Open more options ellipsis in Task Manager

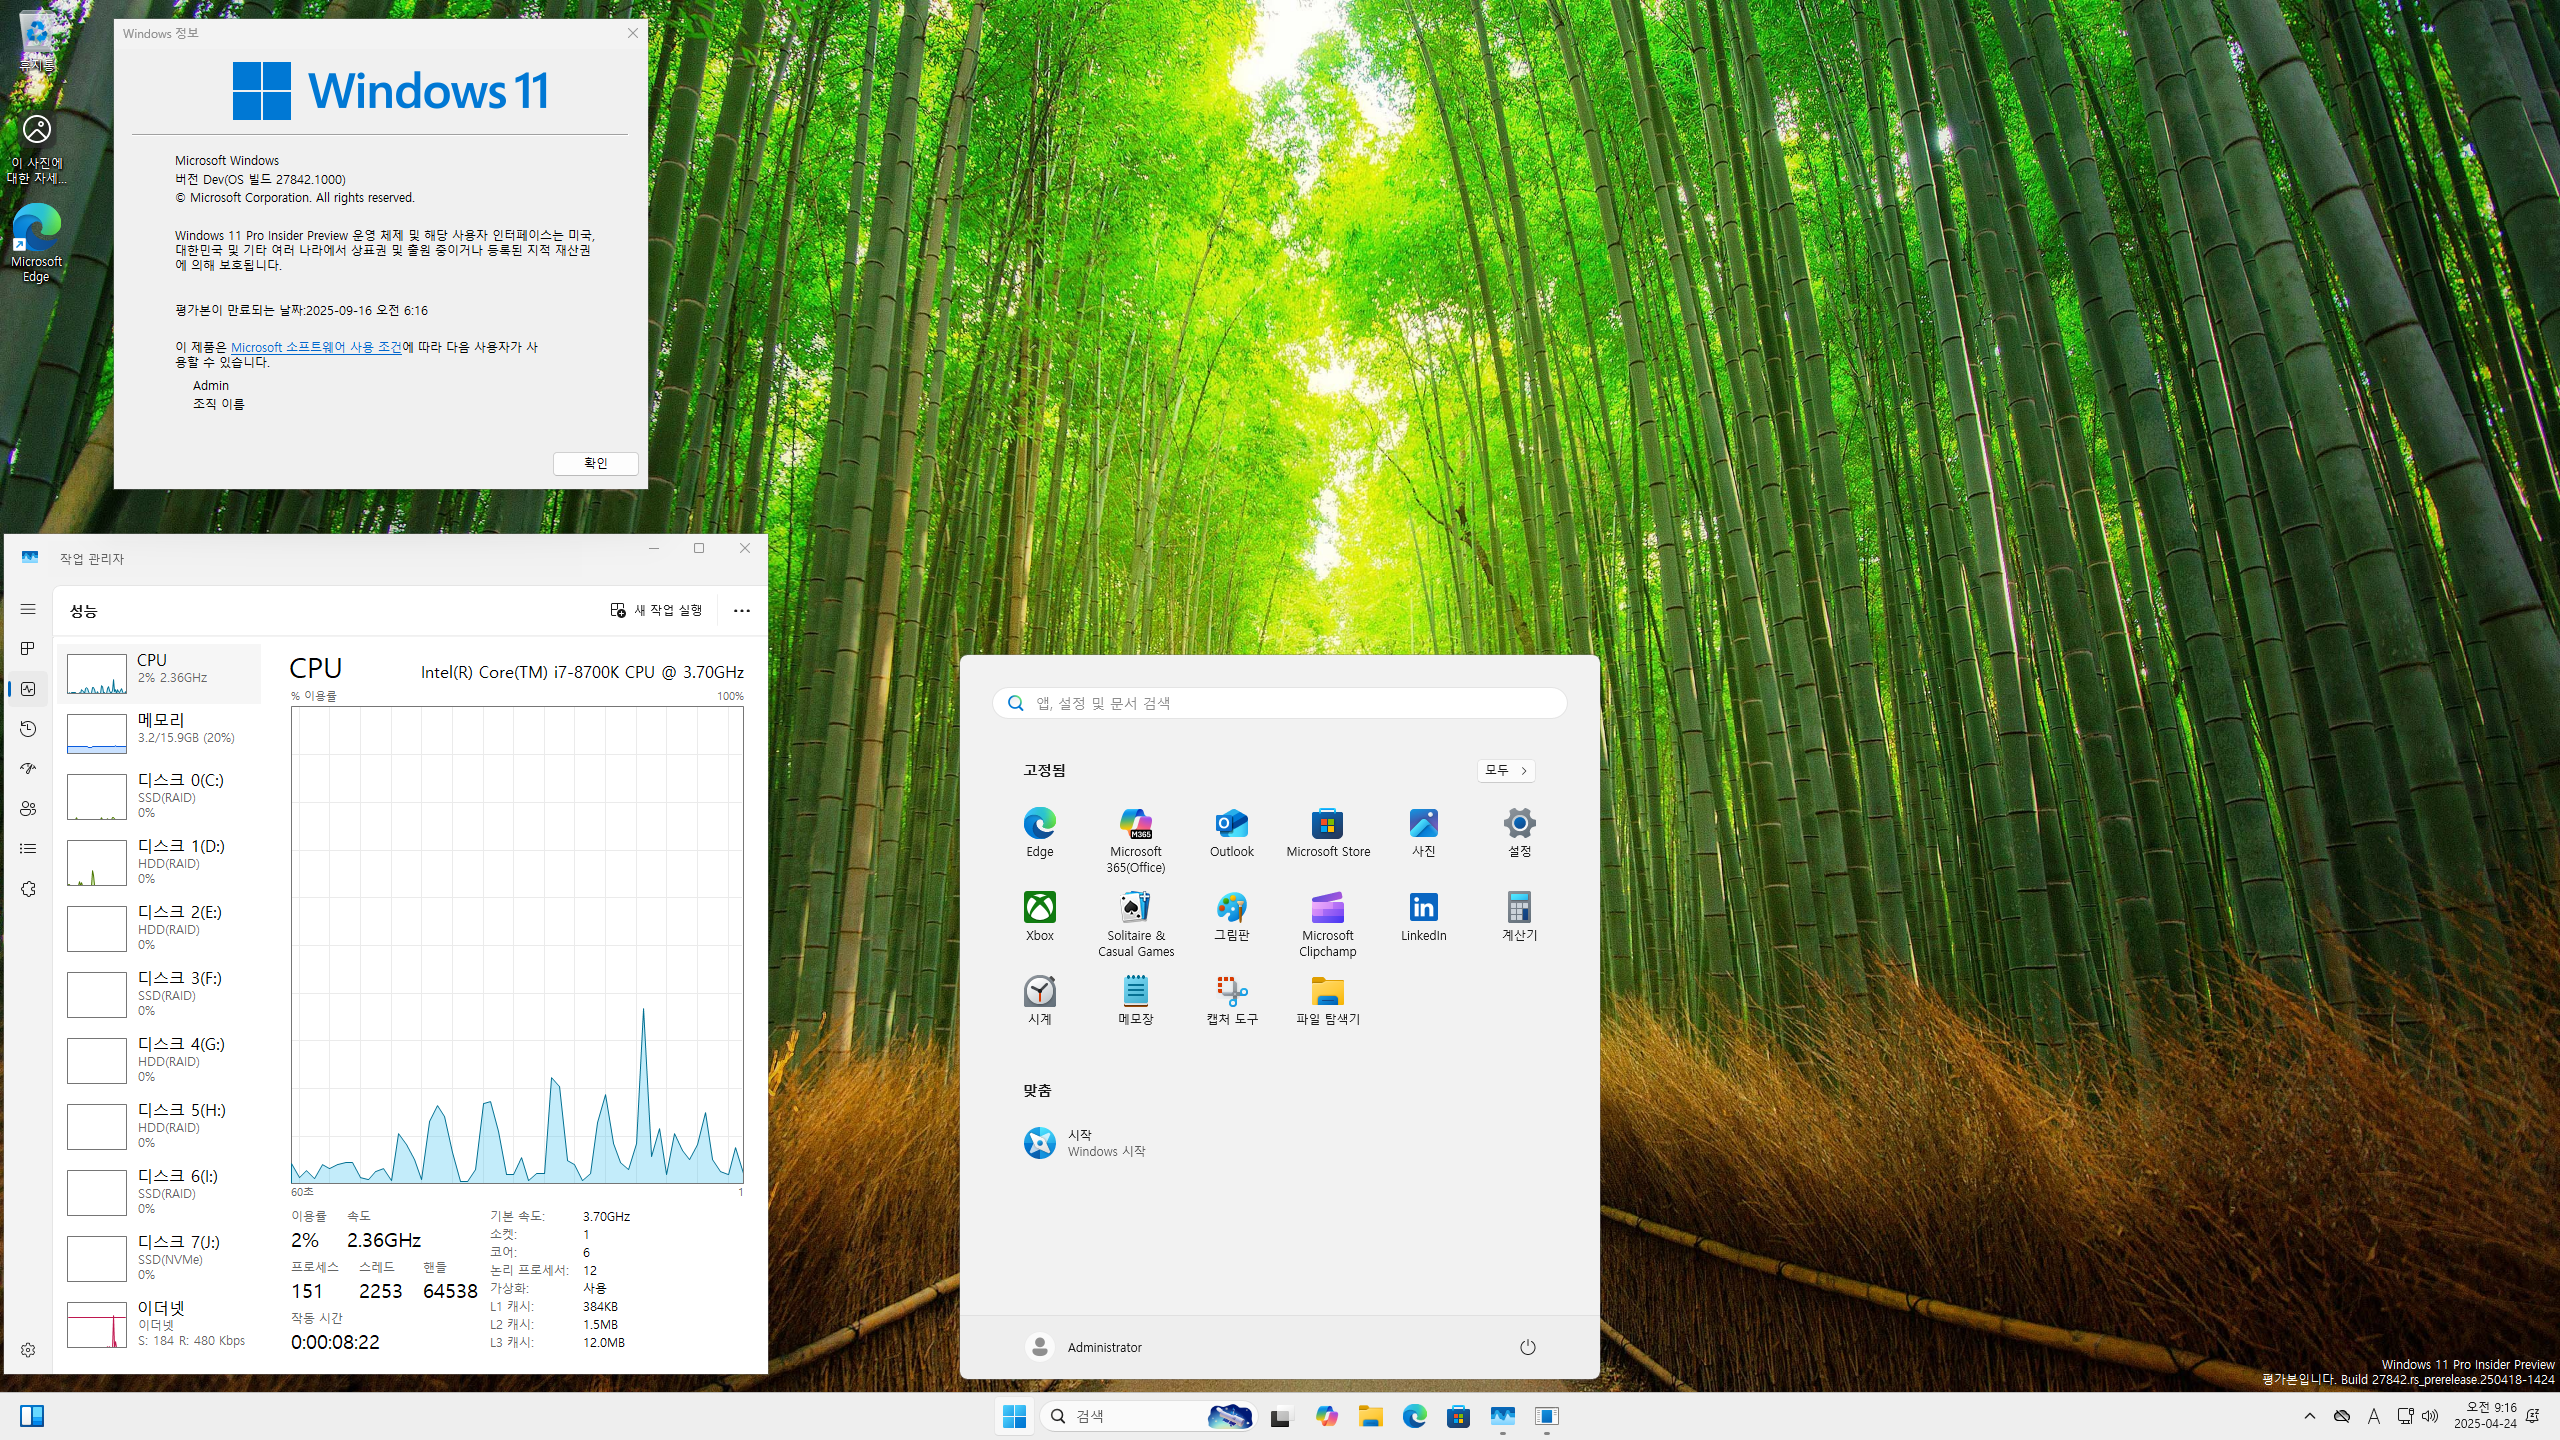[741, 610]
